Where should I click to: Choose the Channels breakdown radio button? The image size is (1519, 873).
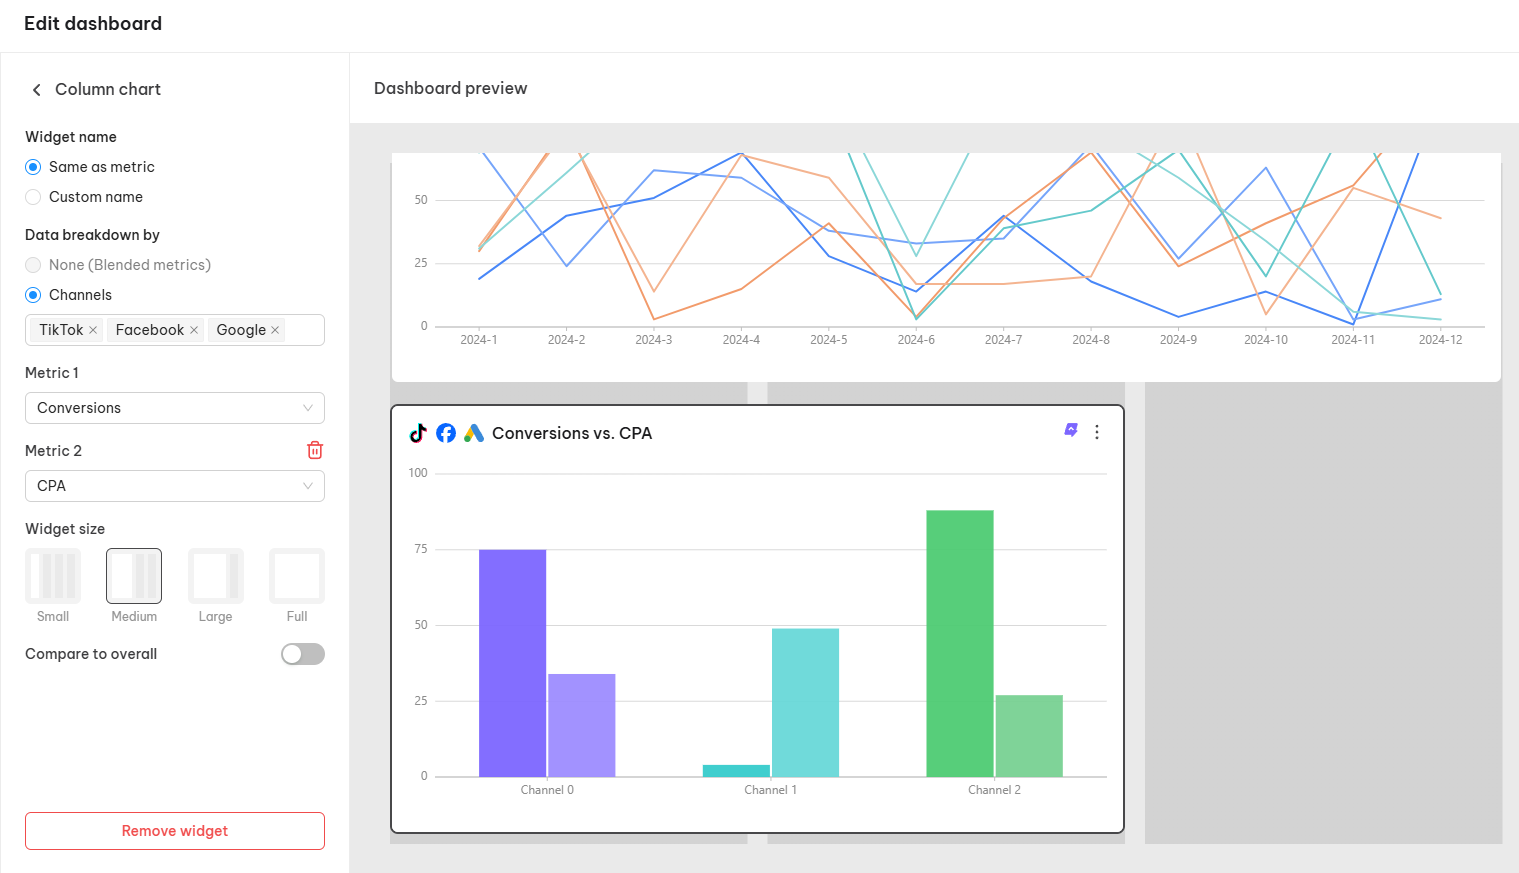coord(33,295)
